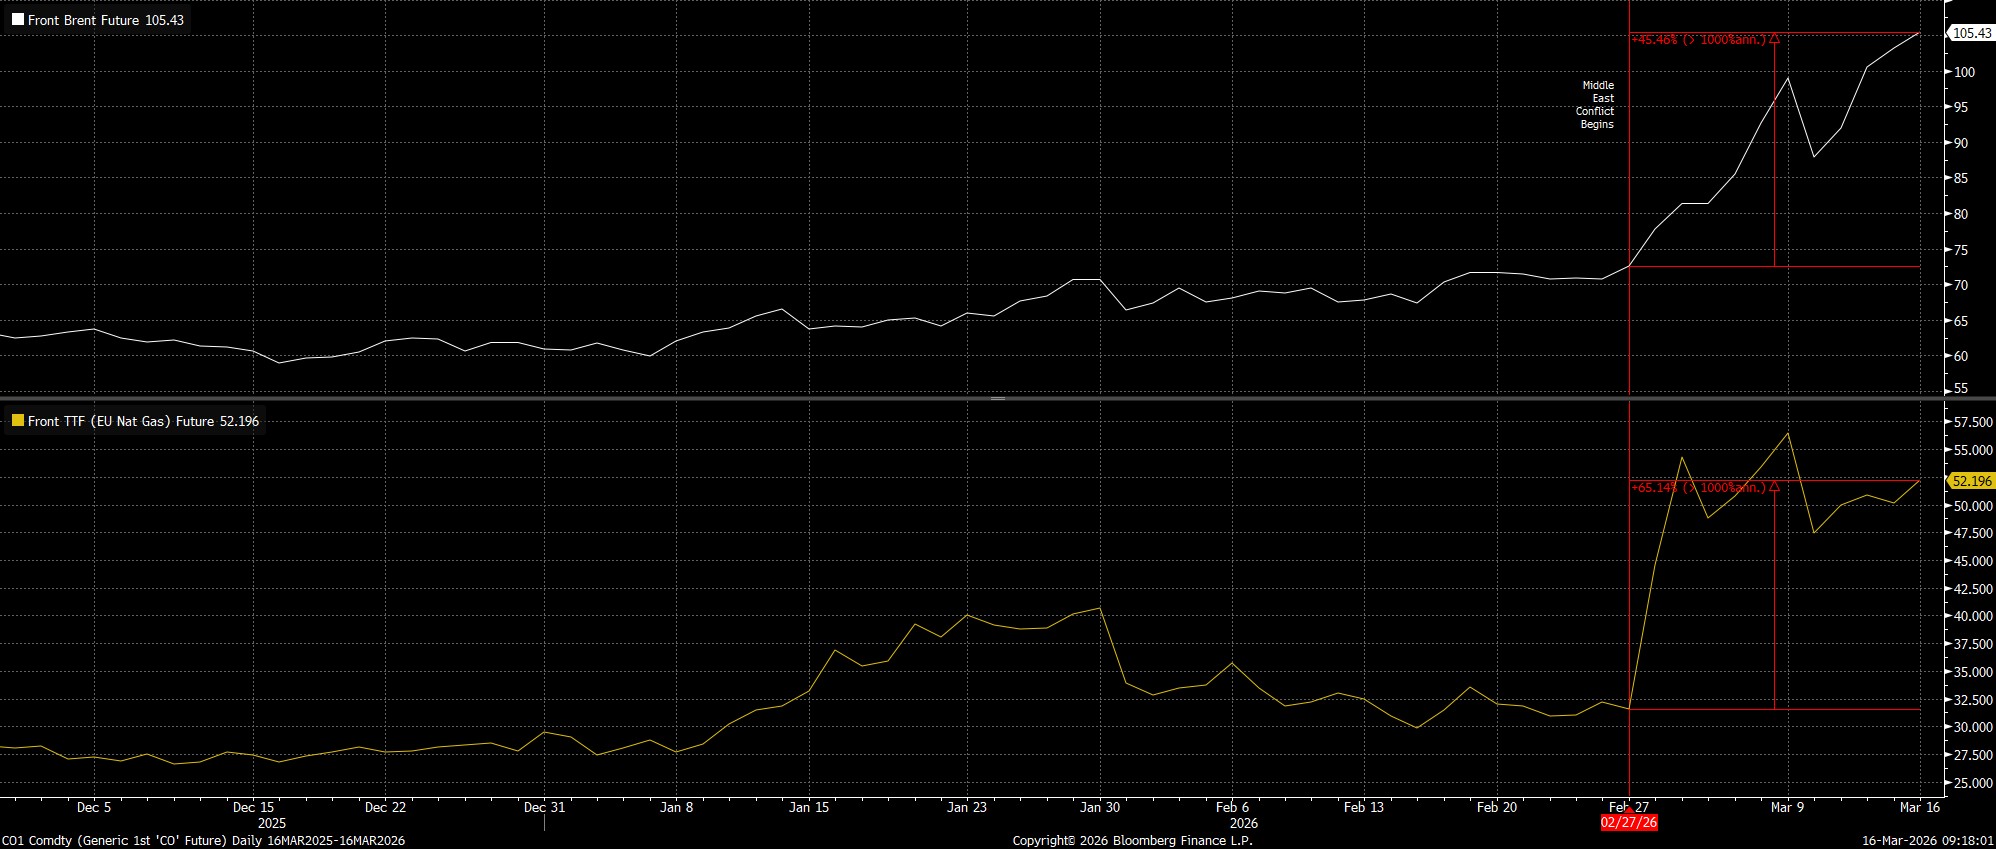The height and width of the screenshot is (849, 1996).
Task: Click the 2026 year label on axis
Action: 1243,823
